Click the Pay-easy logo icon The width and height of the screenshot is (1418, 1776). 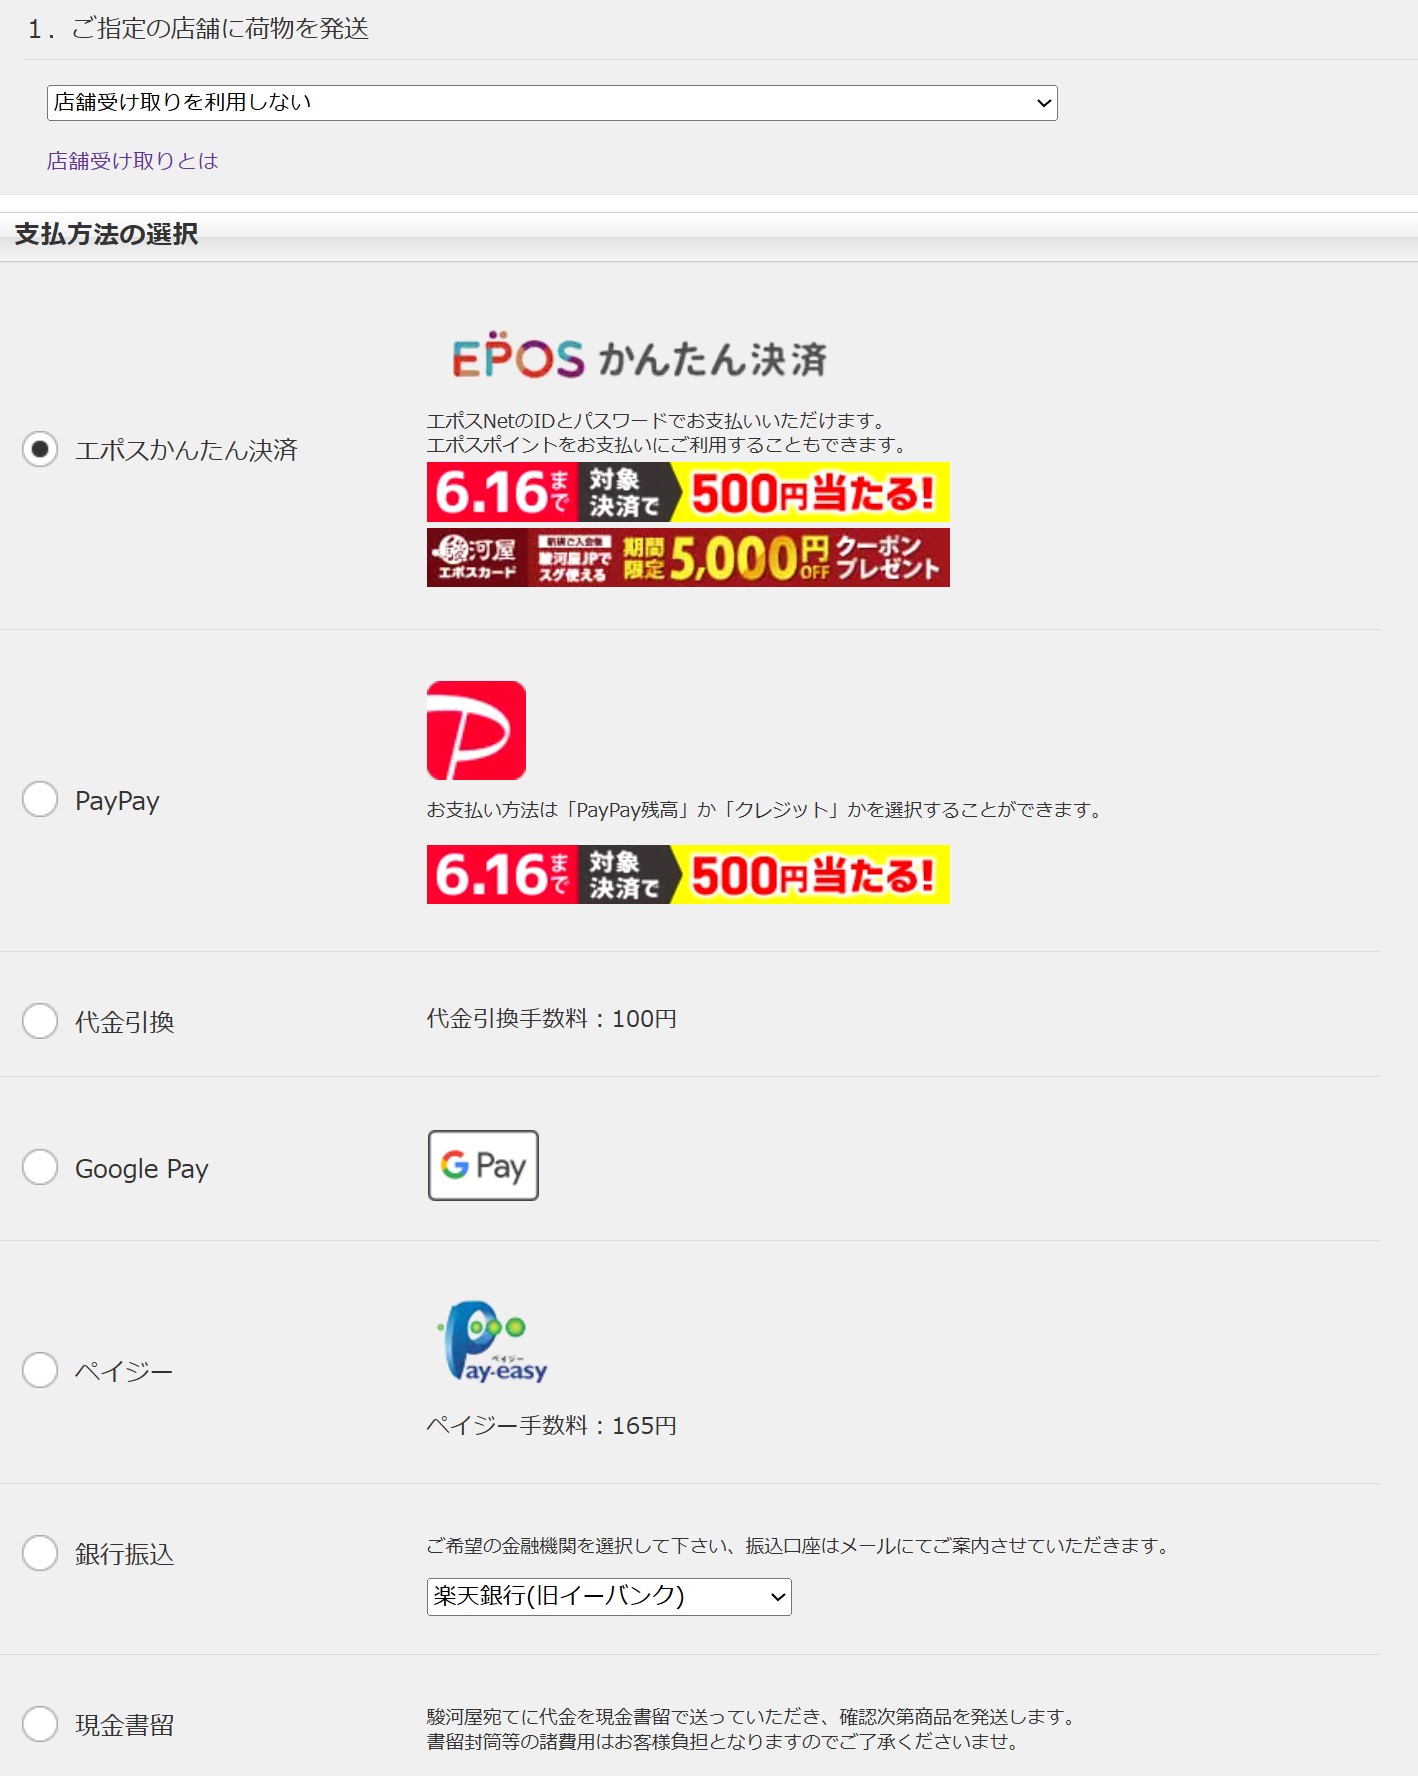(492, 1343)
